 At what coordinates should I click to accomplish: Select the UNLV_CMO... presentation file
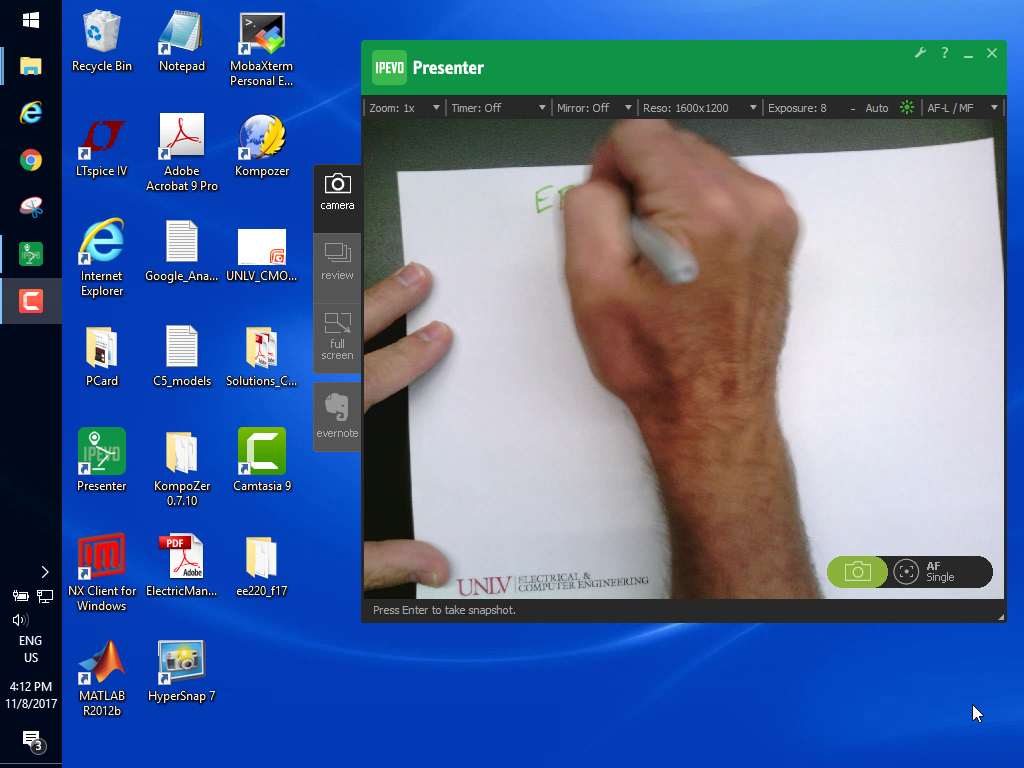tap(262, 255)
